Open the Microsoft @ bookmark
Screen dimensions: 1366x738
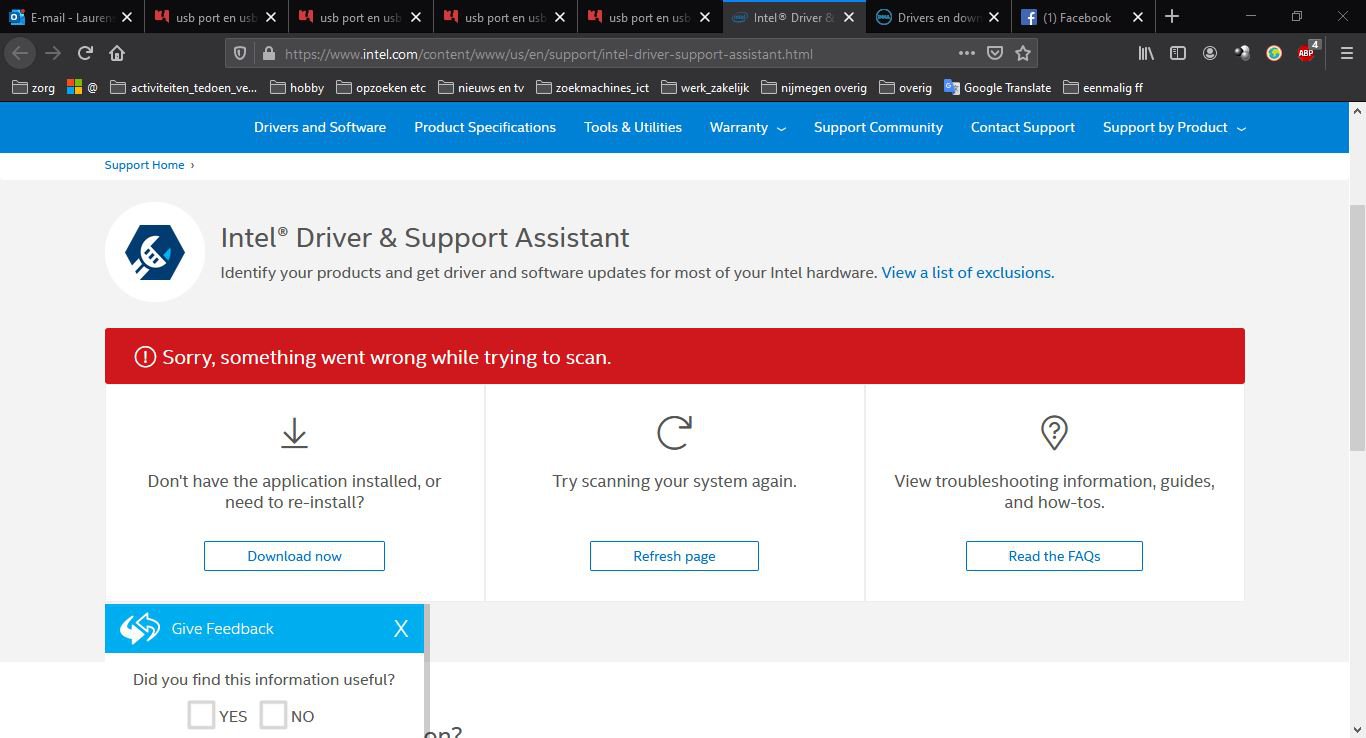82,87
